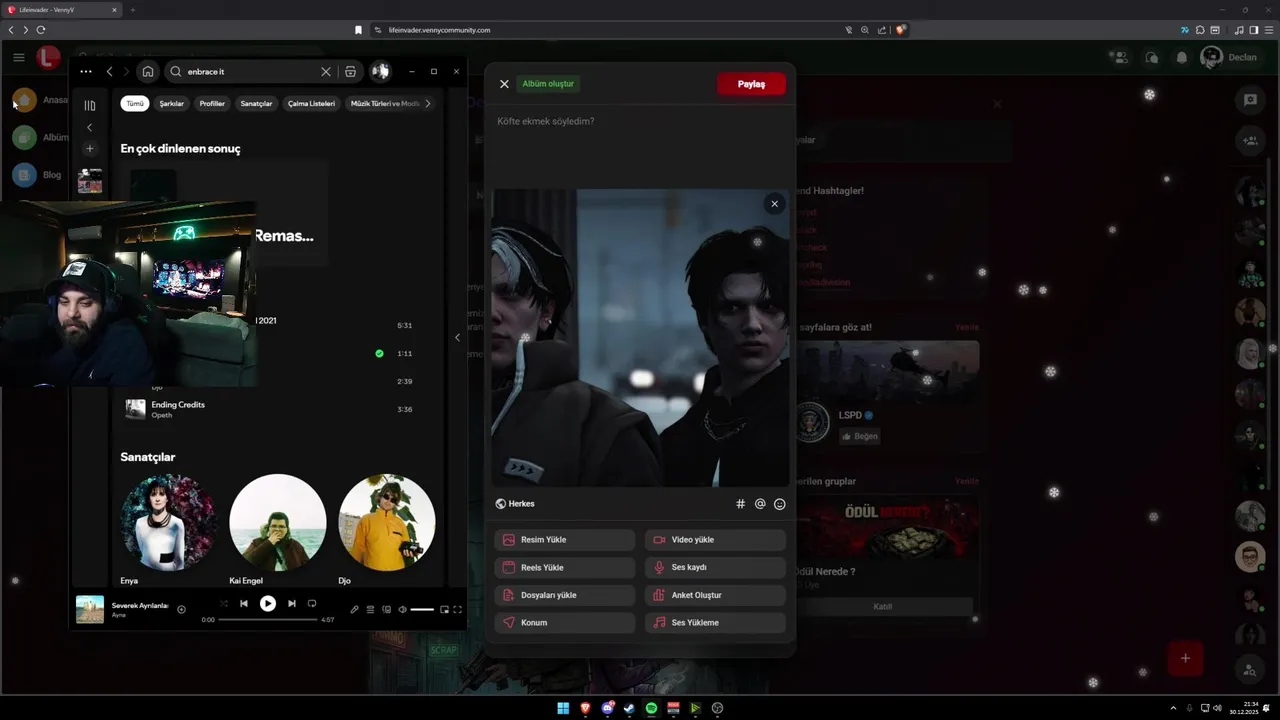
Task: Click Resim Yükle button
Action: (x=564, y=540)
